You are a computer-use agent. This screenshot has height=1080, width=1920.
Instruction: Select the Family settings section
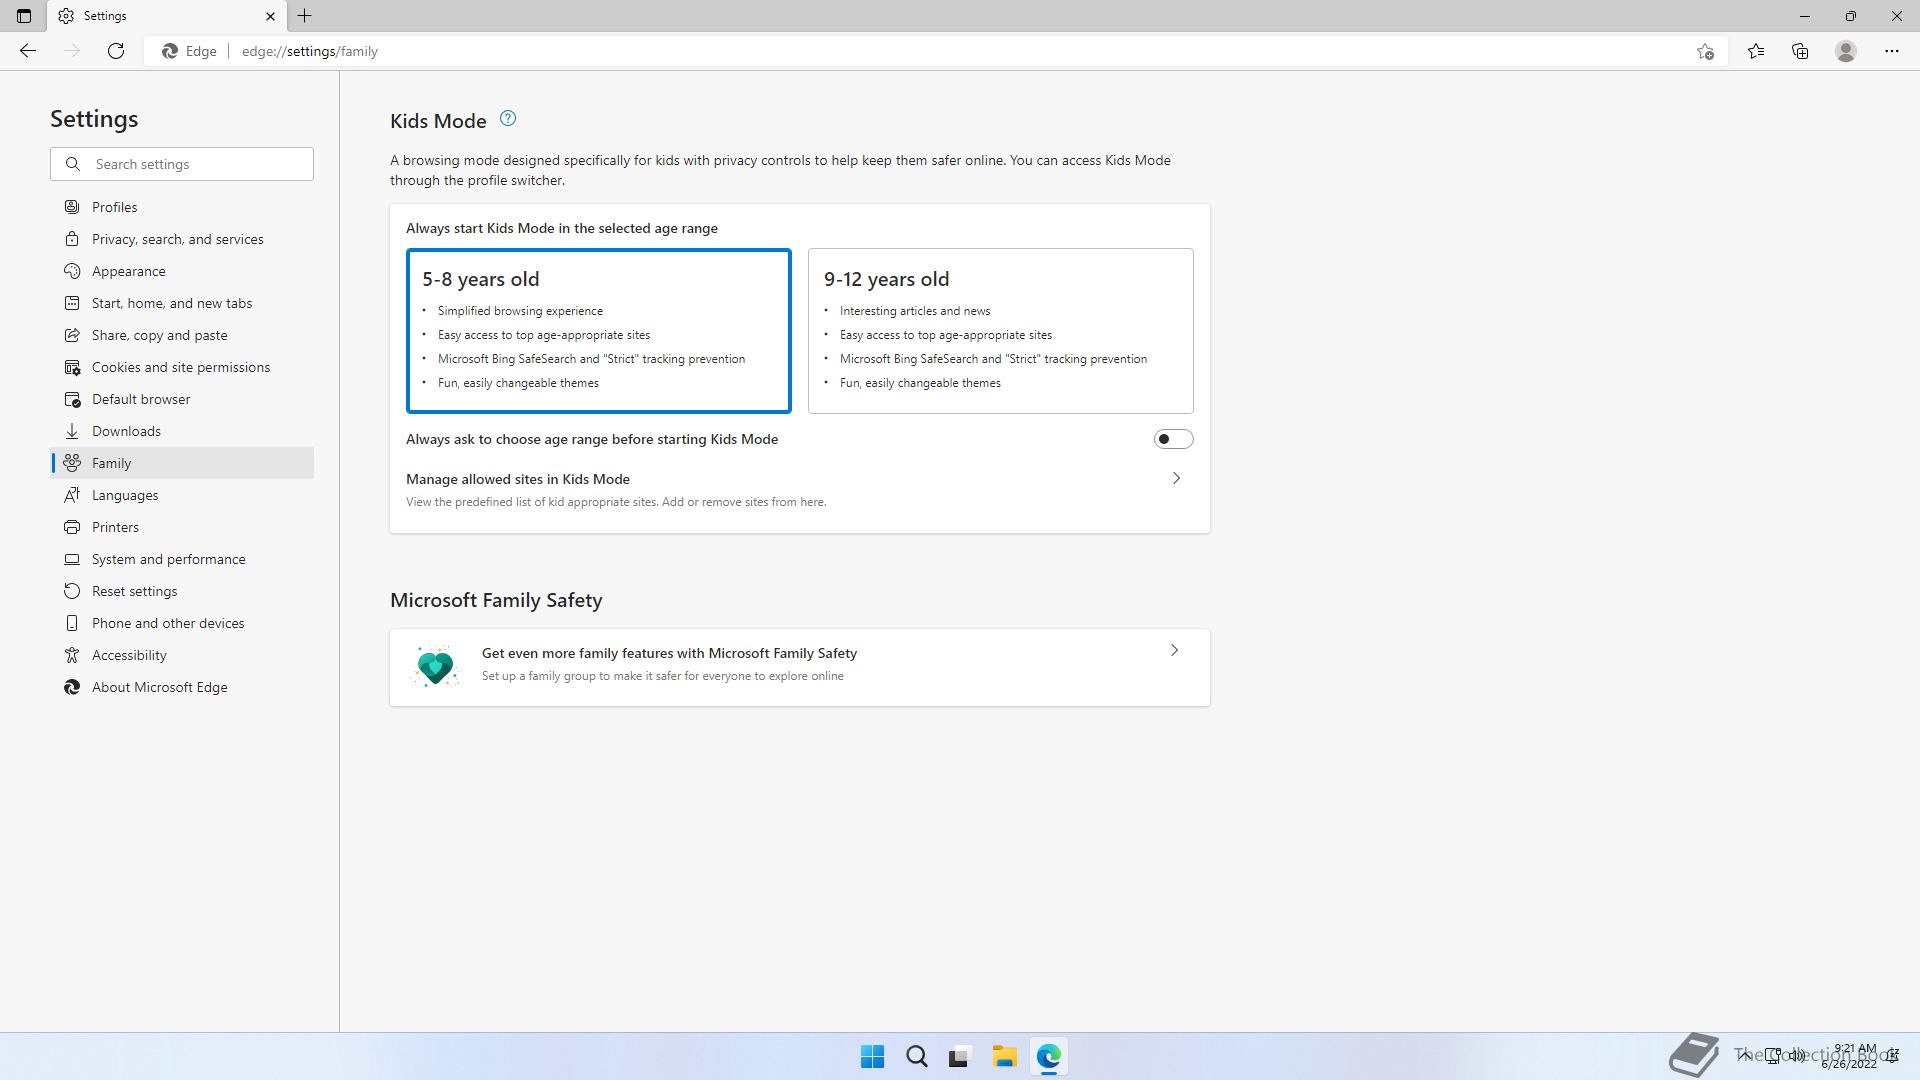pos(182,463)
